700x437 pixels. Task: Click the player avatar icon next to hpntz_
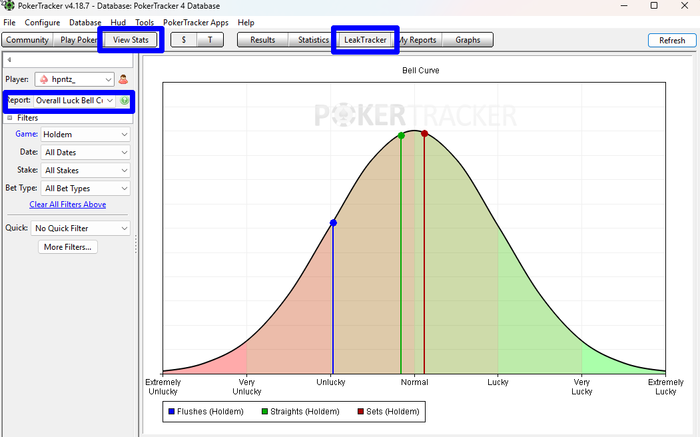tap(123, 79)
